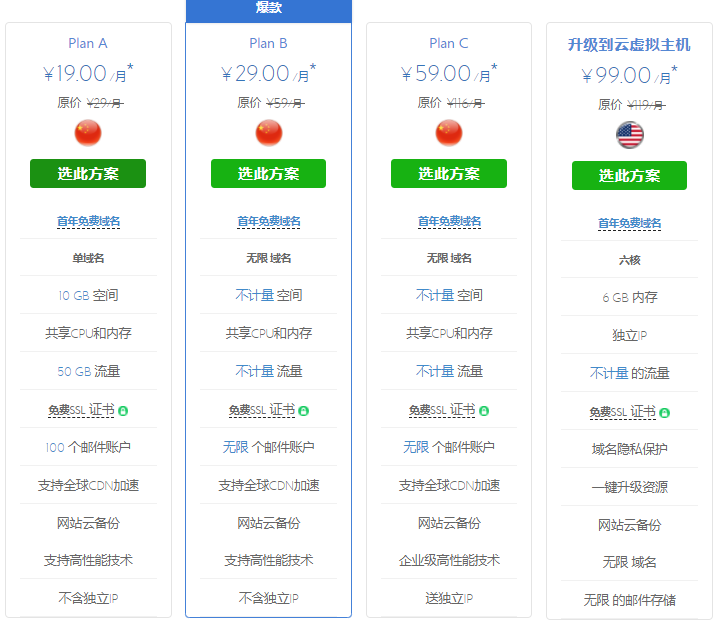The width and height of the screenshot is (718, 623).
Task: Click 不计量 的流量 in cloud hosting plan
Action: tap(630, 373)
